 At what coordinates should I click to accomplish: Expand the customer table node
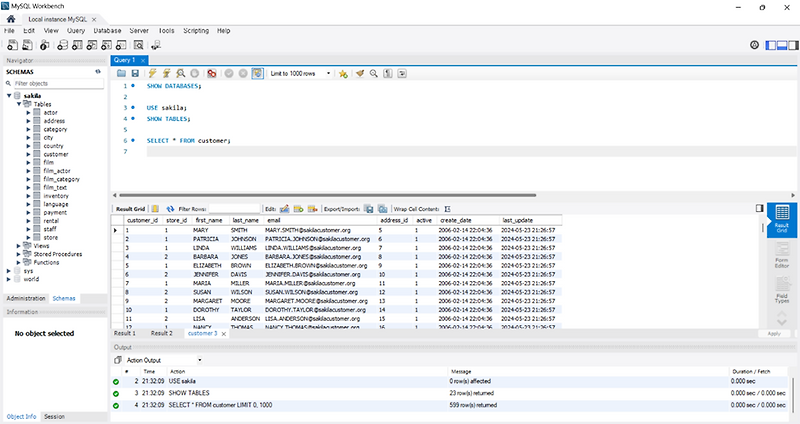(x=29, y=154)
